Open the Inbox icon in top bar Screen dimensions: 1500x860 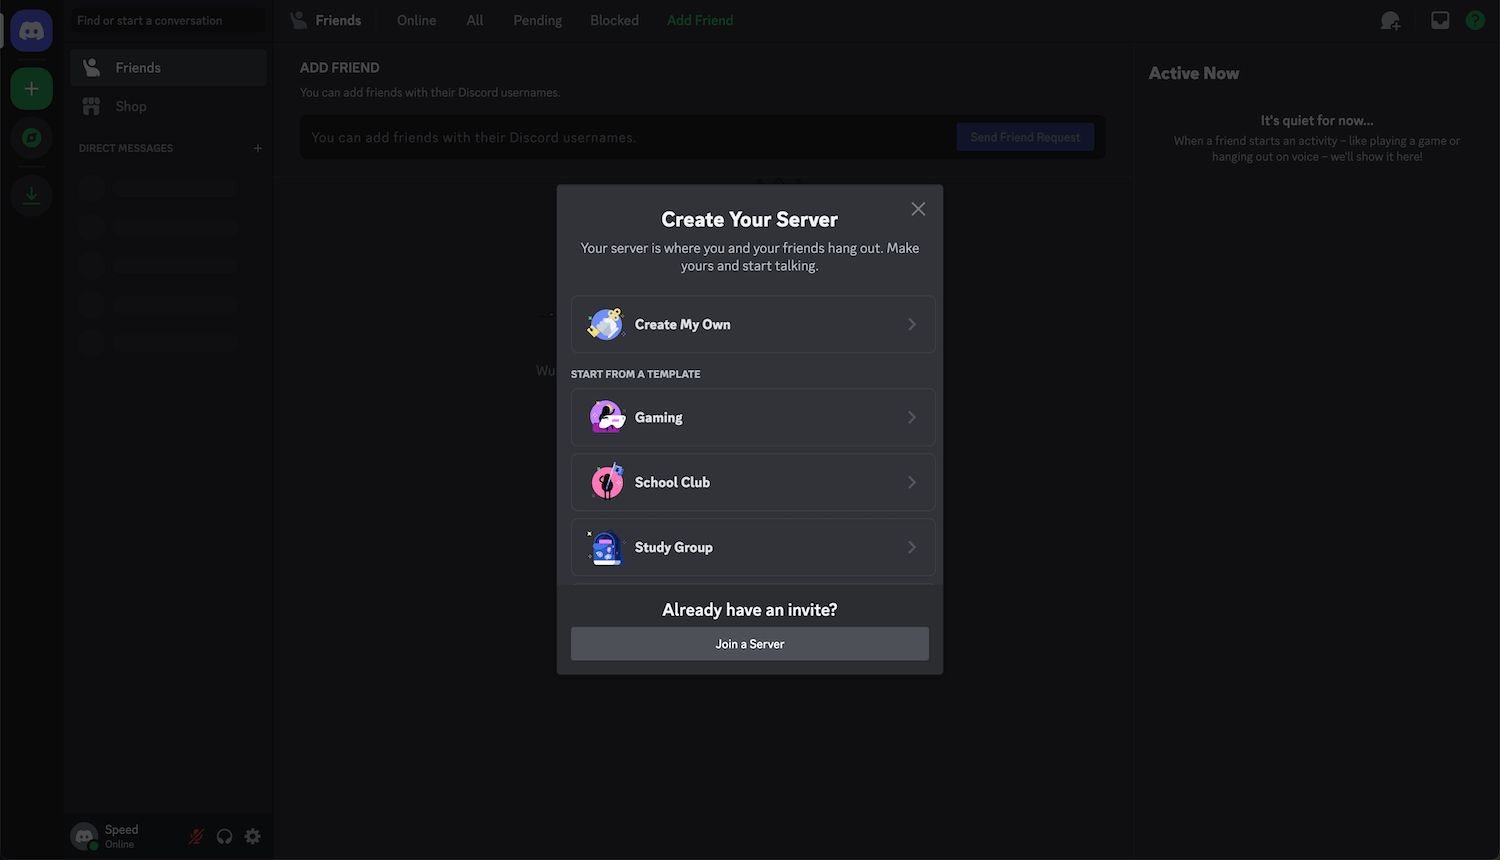(x=1440, y=20)
